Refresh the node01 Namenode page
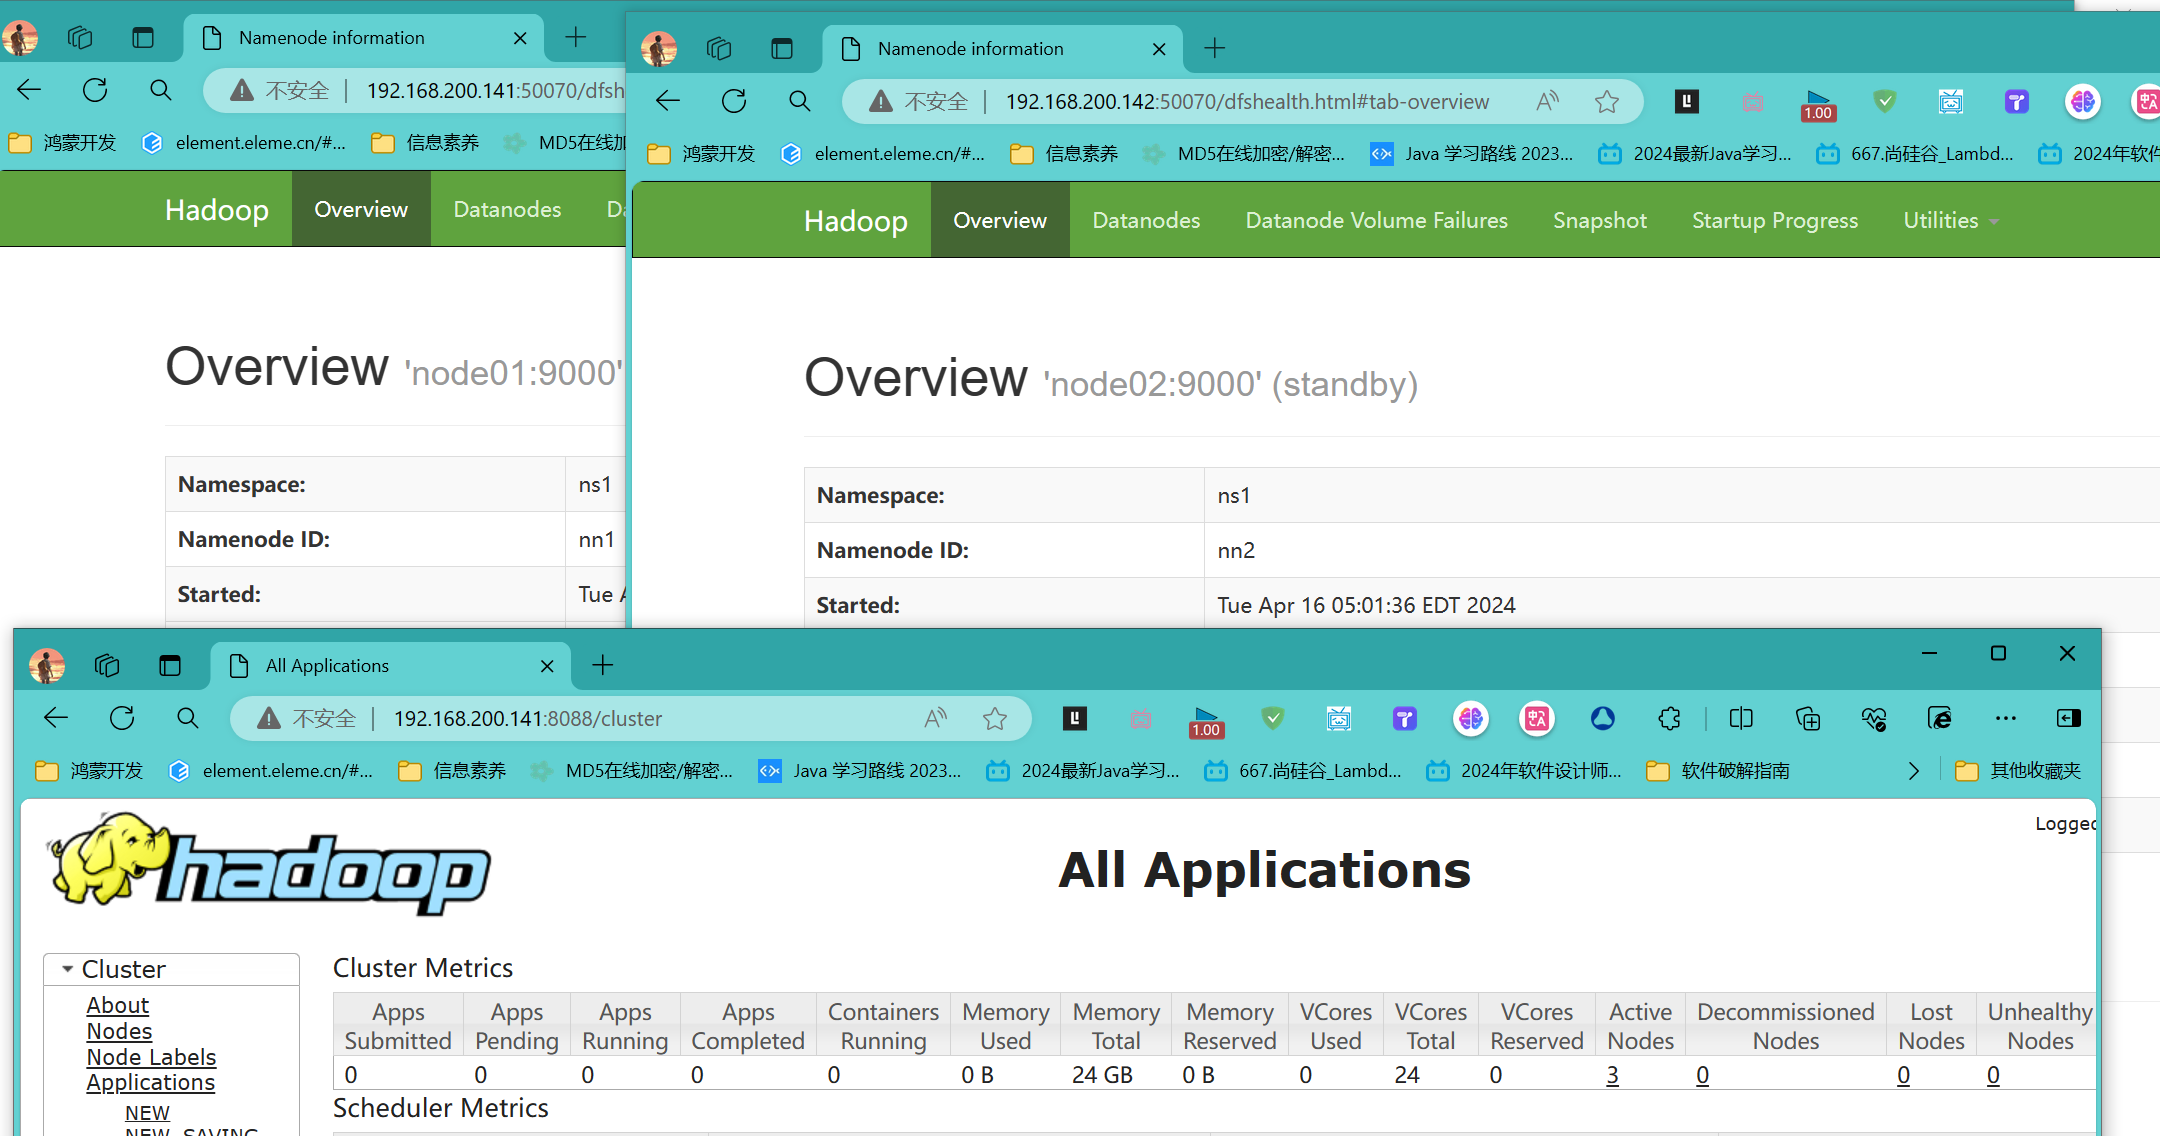The image size is (2160, 1136). coord(95,90)
